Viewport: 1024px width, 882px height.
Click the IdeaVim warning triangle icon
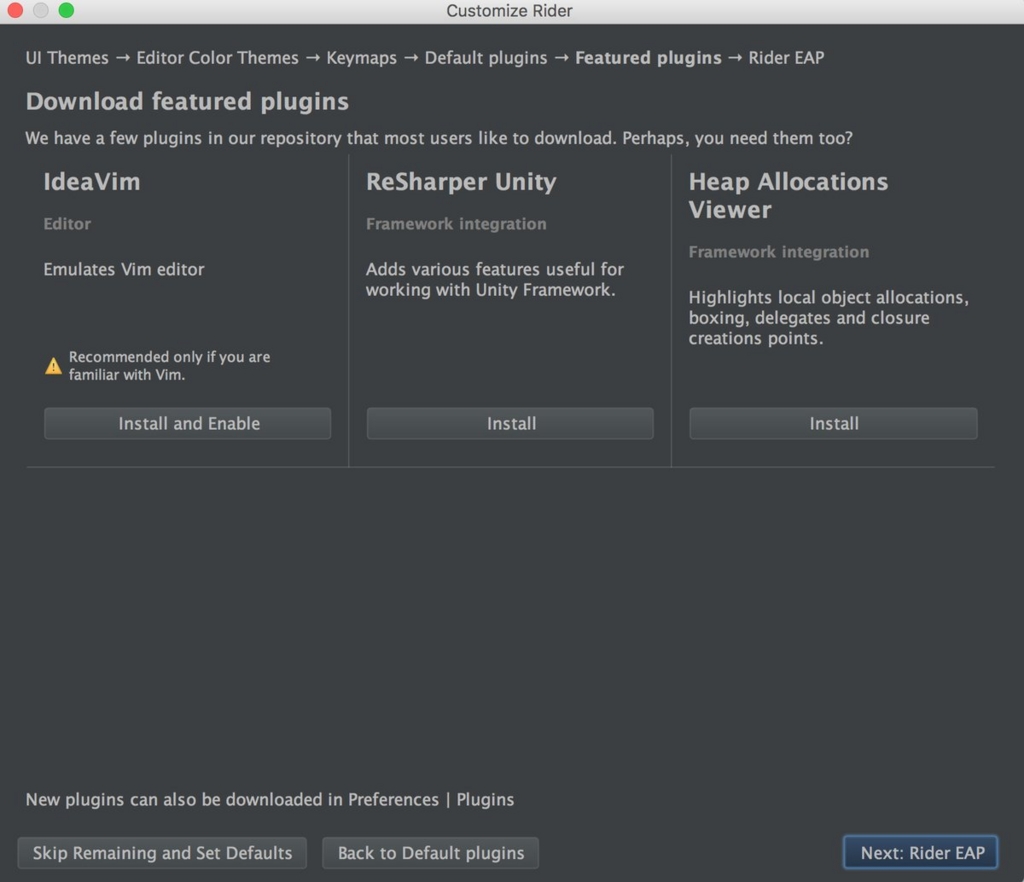(53, 366)
